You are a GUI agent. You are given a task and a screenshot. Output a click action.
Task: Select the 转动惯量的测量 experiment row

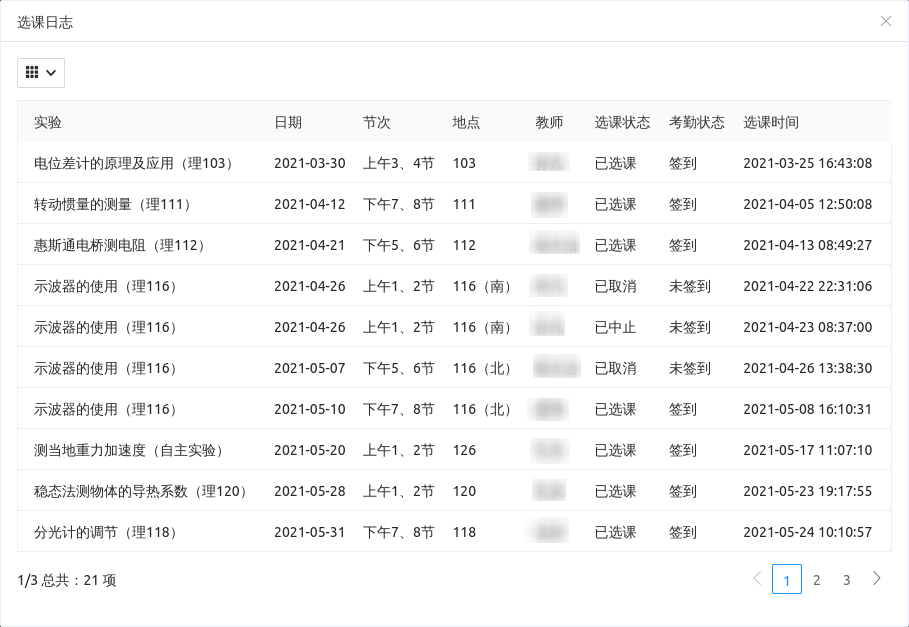pyautogui.click(x=112, y=204)
